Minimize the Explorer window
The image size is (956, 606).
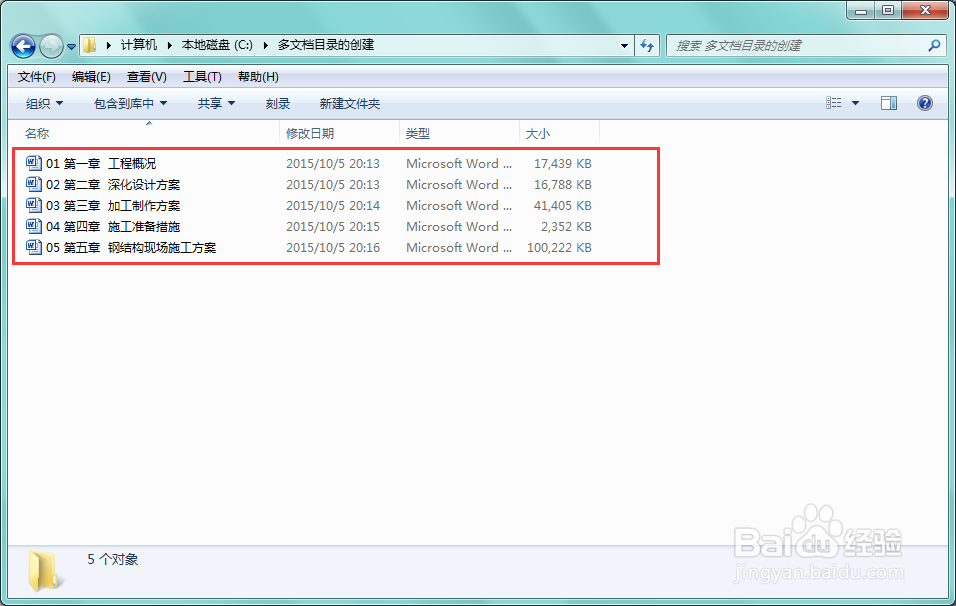click(860, 10)
